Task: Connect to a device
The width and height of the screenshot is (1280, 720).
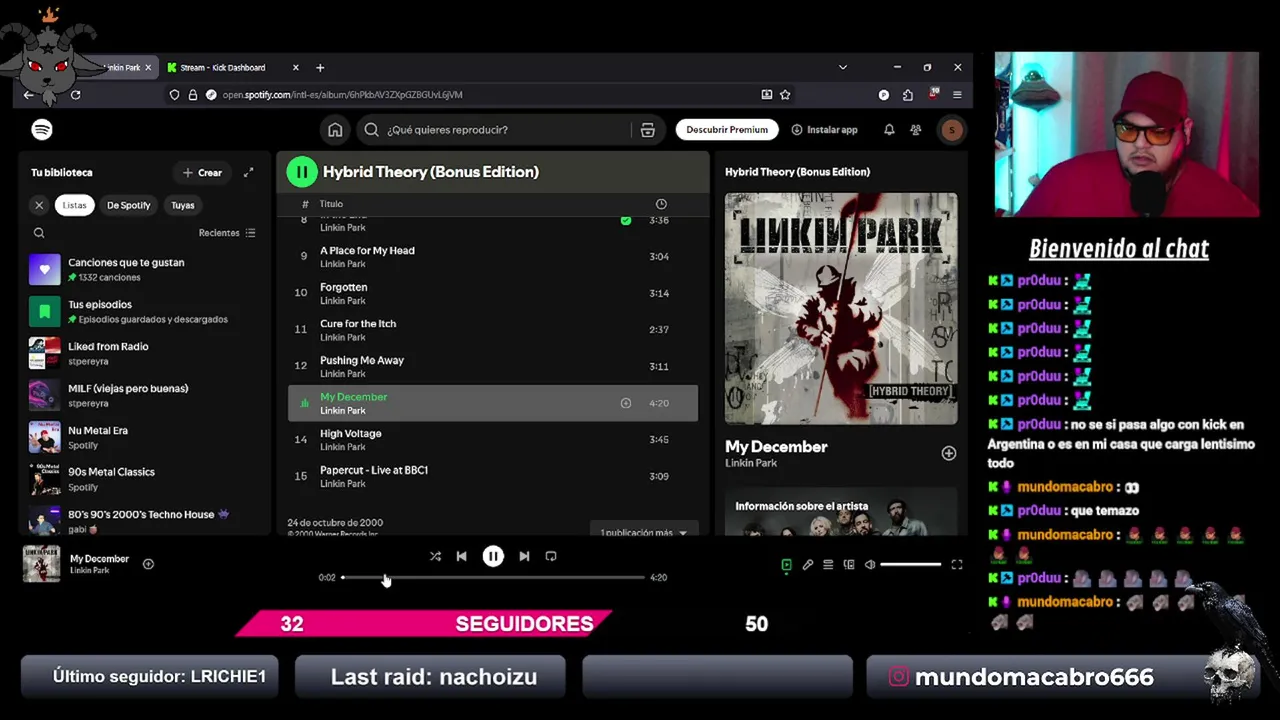Action: 849,565
